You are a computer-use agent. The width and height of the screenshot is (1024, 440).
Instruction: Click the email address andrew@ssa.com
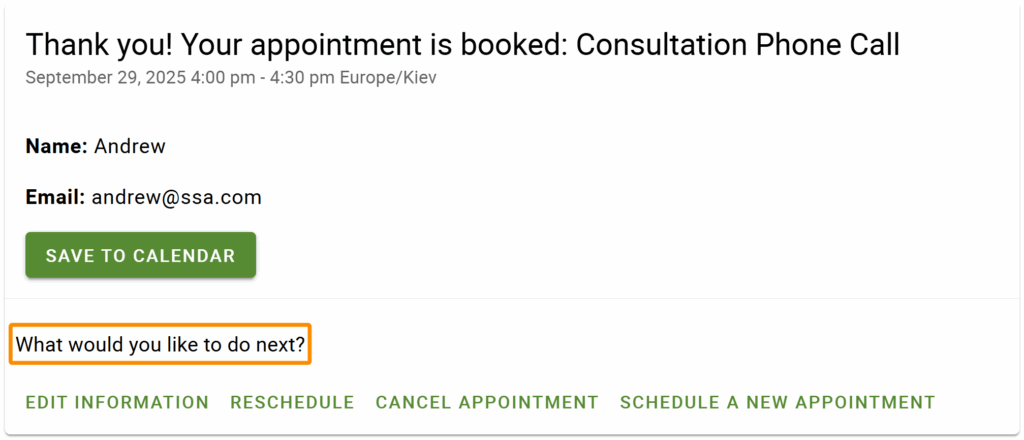[177, 197]
